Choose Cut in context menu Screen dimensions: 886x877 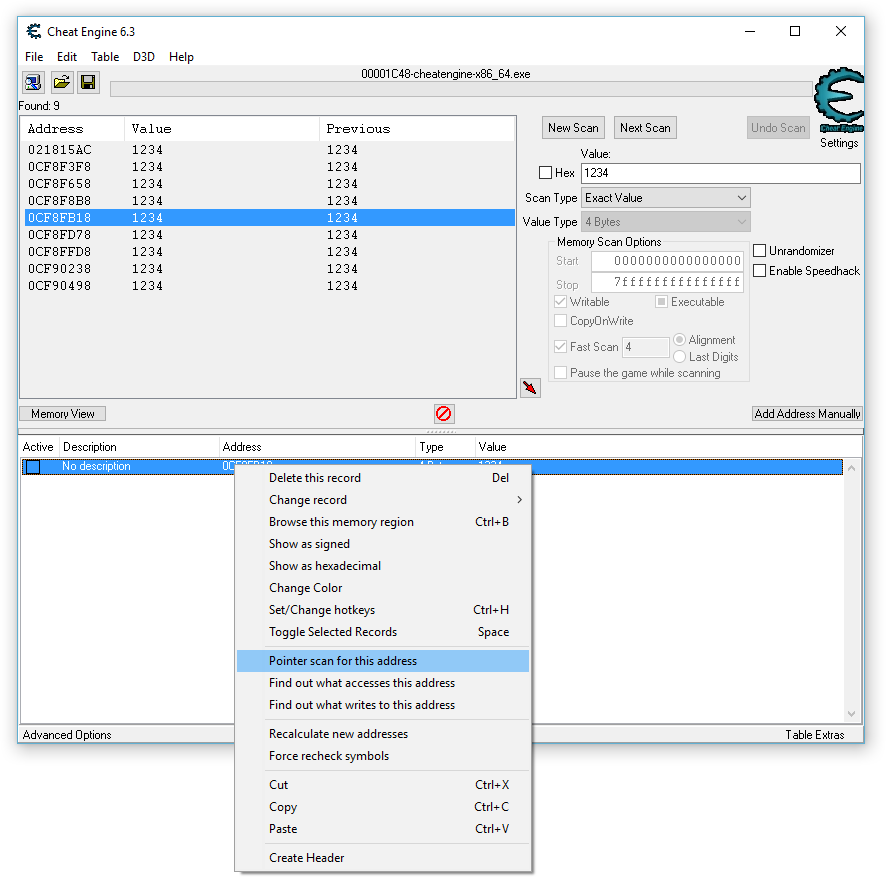pos(383,784)
